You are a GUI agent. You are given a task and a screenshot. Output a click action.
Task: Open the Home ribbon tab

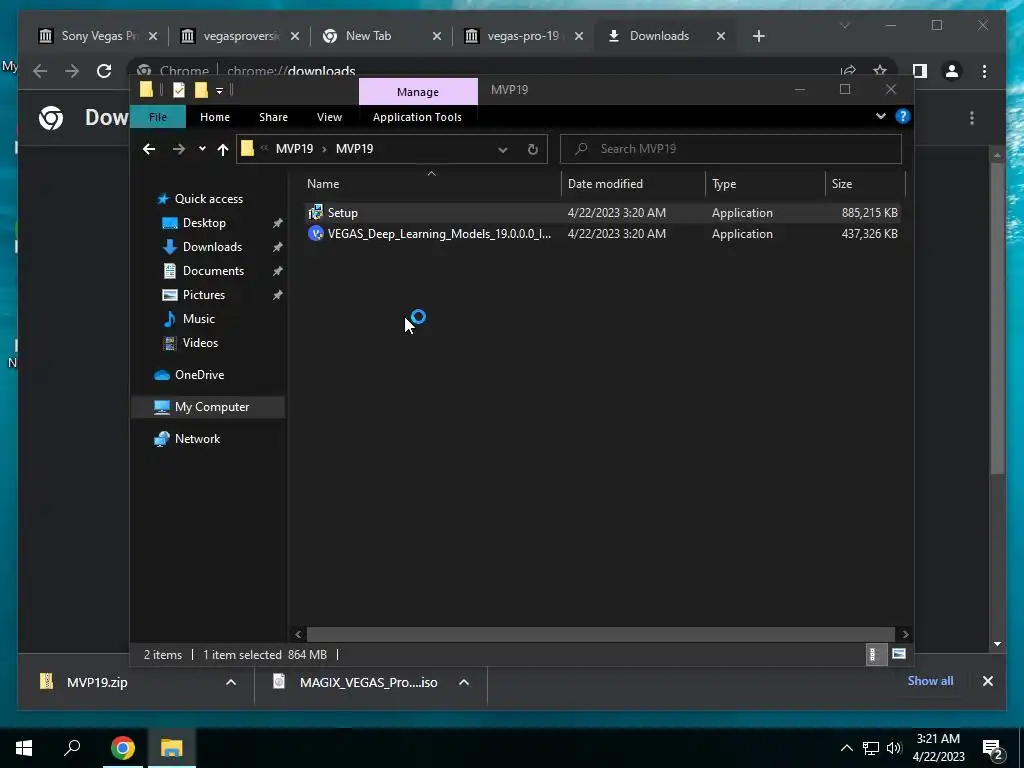[x=215, y=117]
